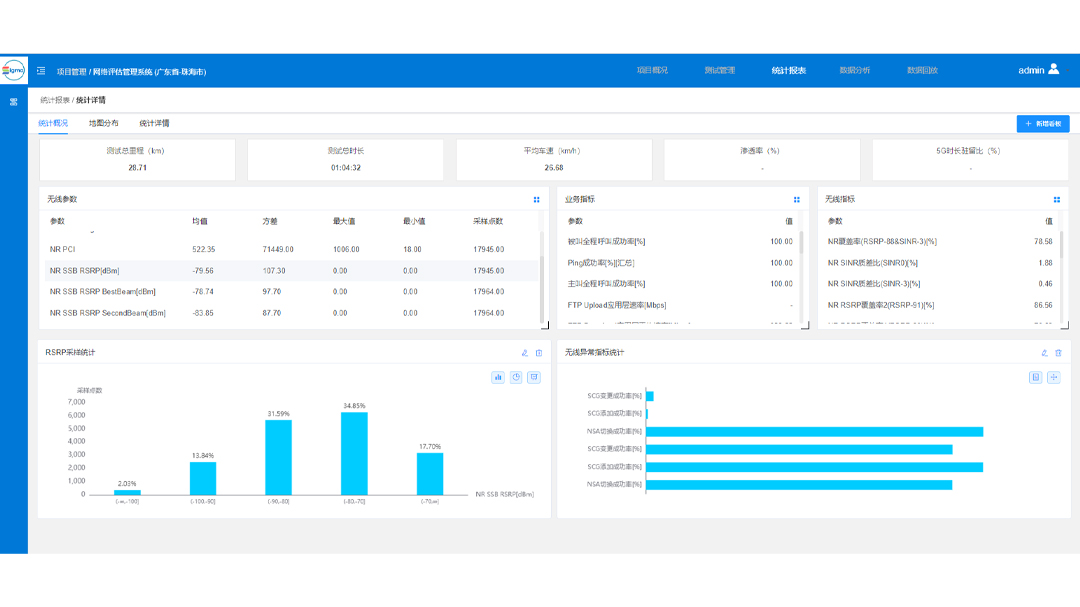Image resolution: width=1080 pixels, height=607 pixels.
Task: Delete the RSRP采样统计 chart panel
Action: (x=539, y=353)
